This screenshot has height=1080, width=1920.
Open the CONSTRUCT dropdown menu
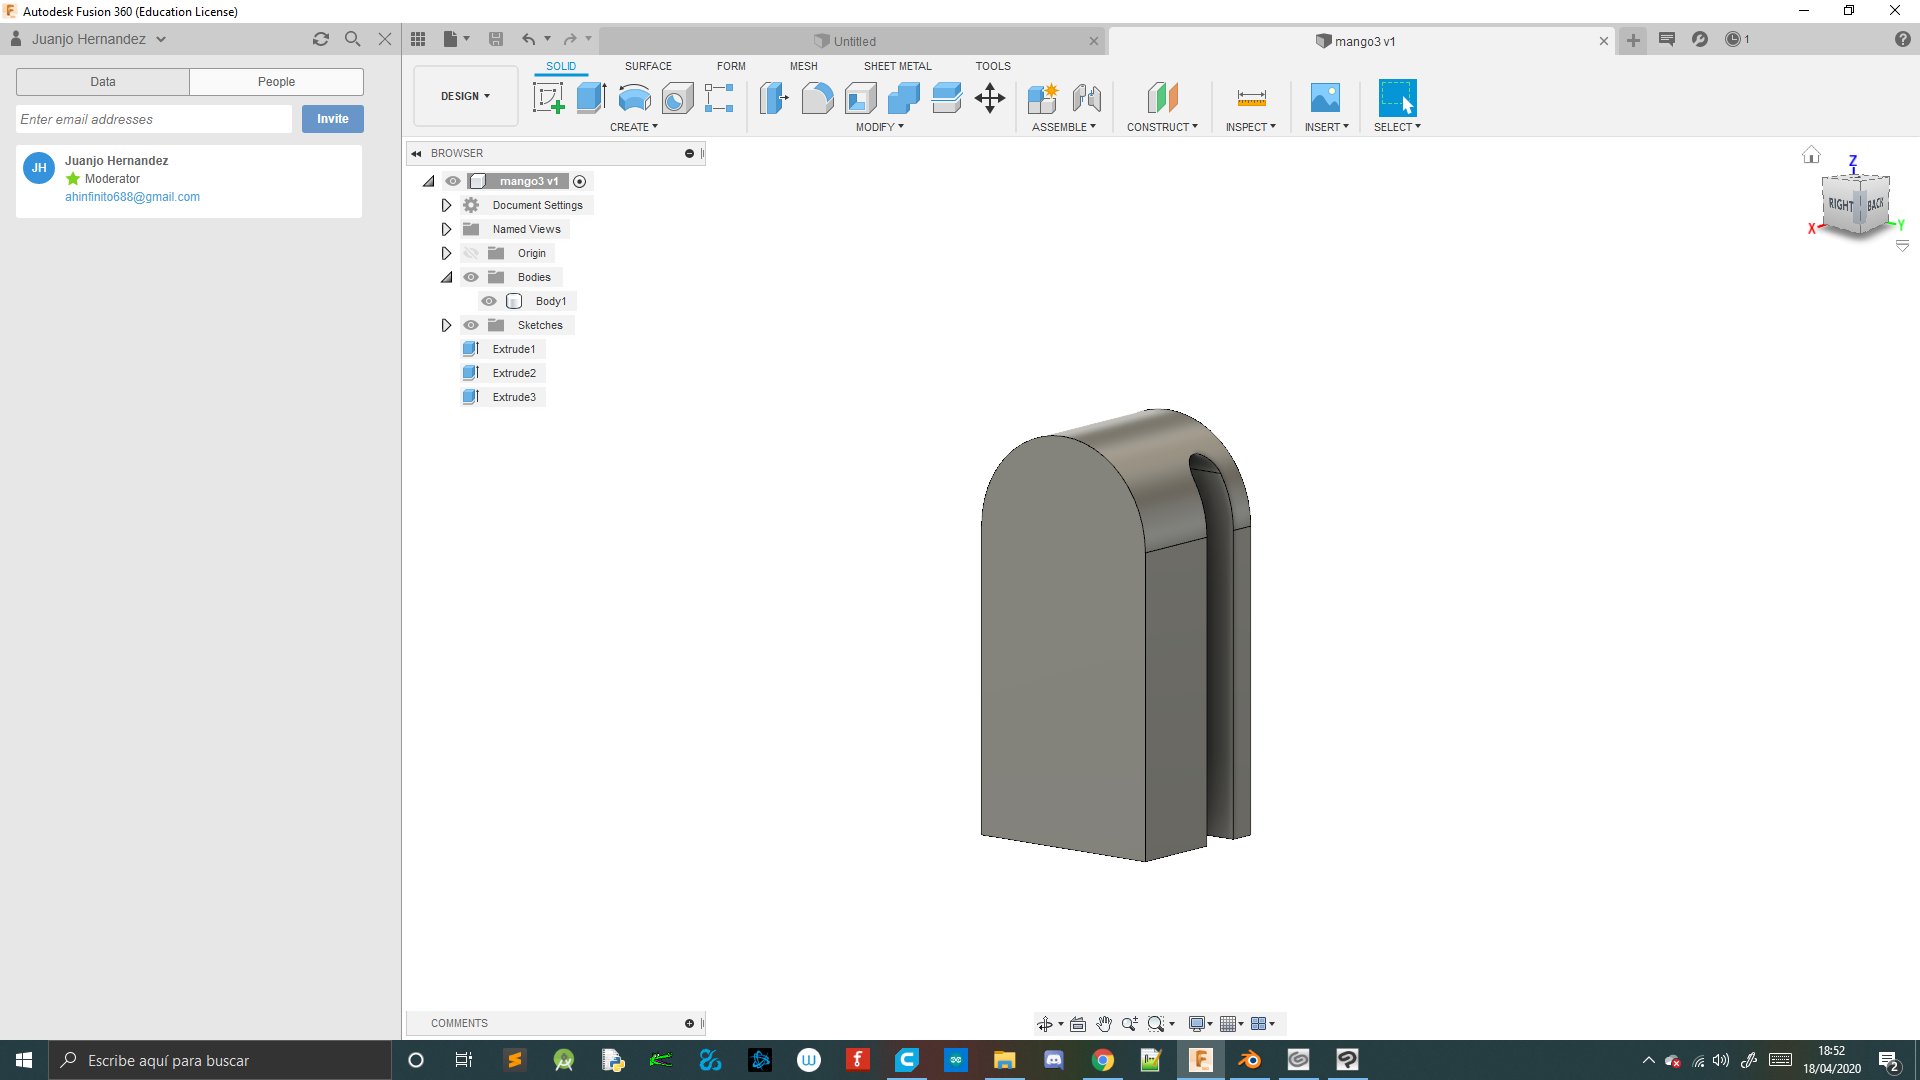[1161, 127]
